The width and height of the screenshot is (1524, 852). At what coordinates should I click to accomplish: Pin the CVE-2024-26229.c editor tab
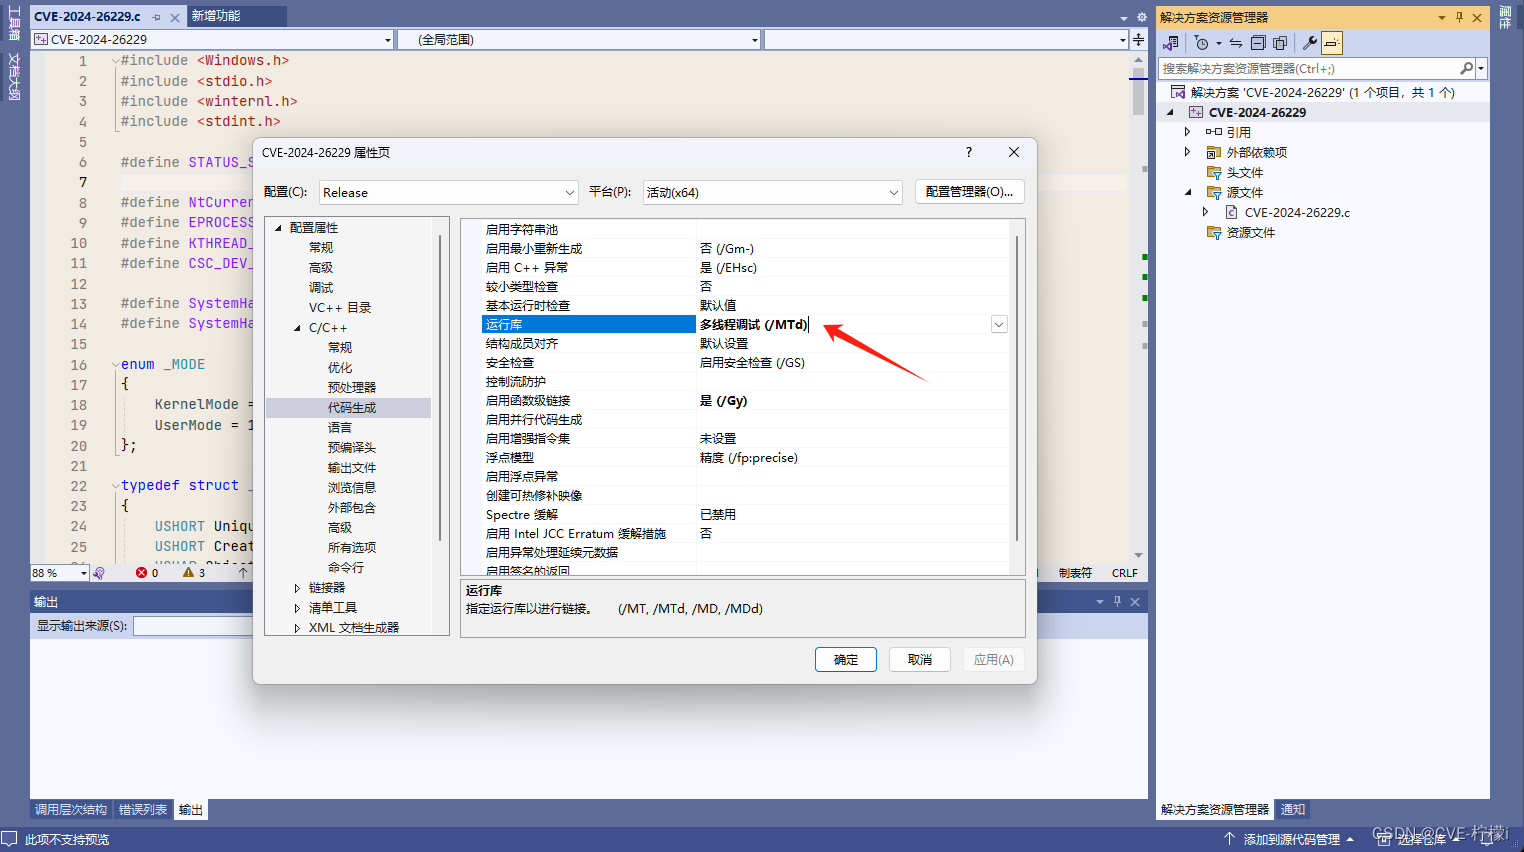(157, 17)
